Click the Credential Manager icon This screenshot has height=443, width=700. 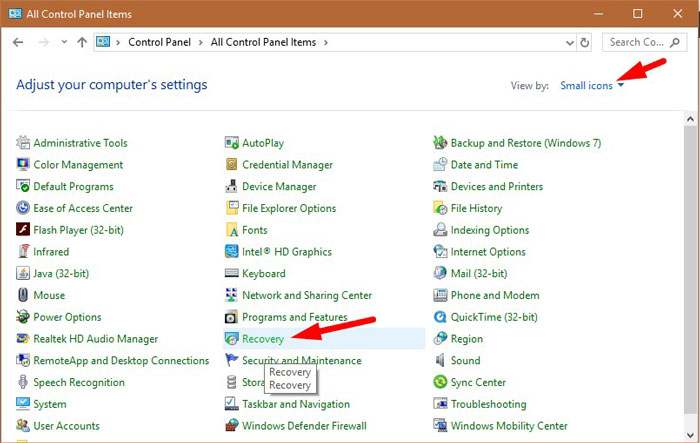click(231, 164)
